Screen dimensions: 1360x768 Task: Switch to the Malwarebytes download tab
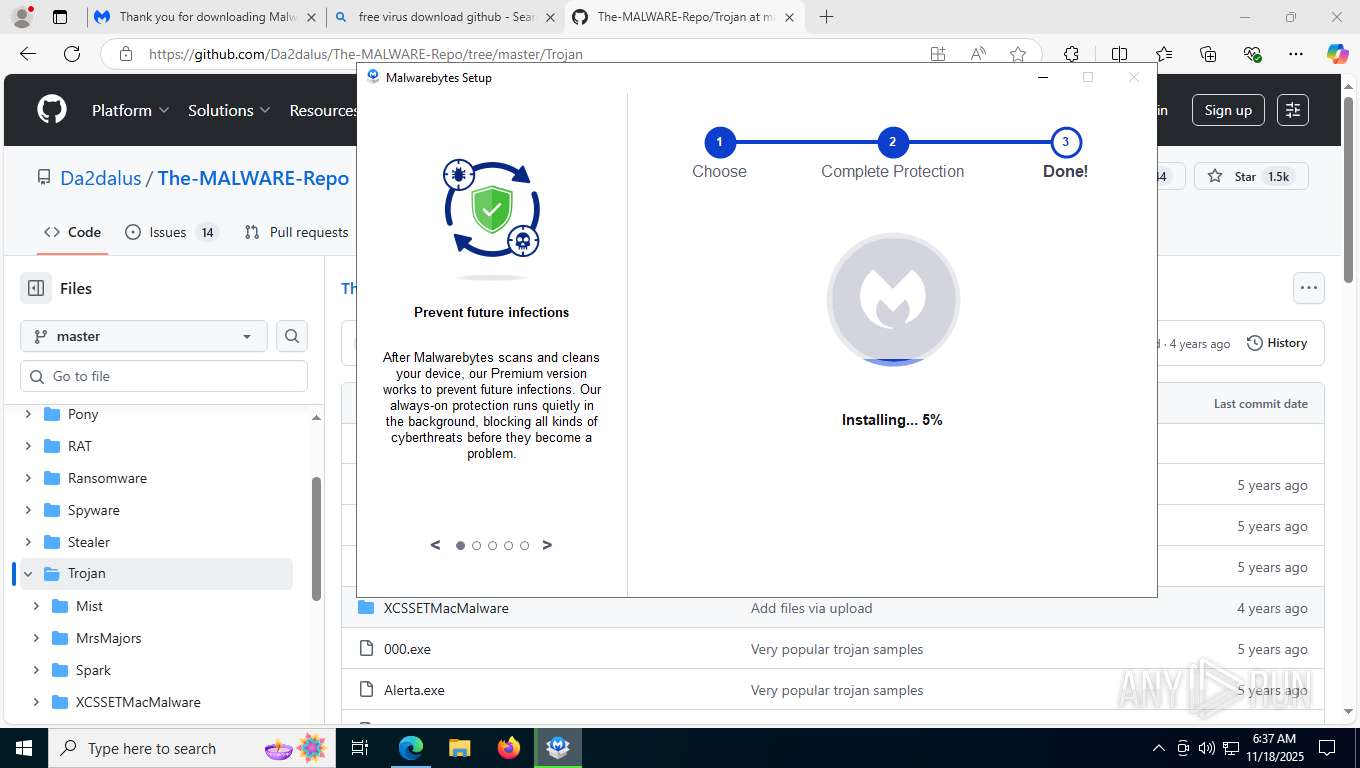(206, 17)
